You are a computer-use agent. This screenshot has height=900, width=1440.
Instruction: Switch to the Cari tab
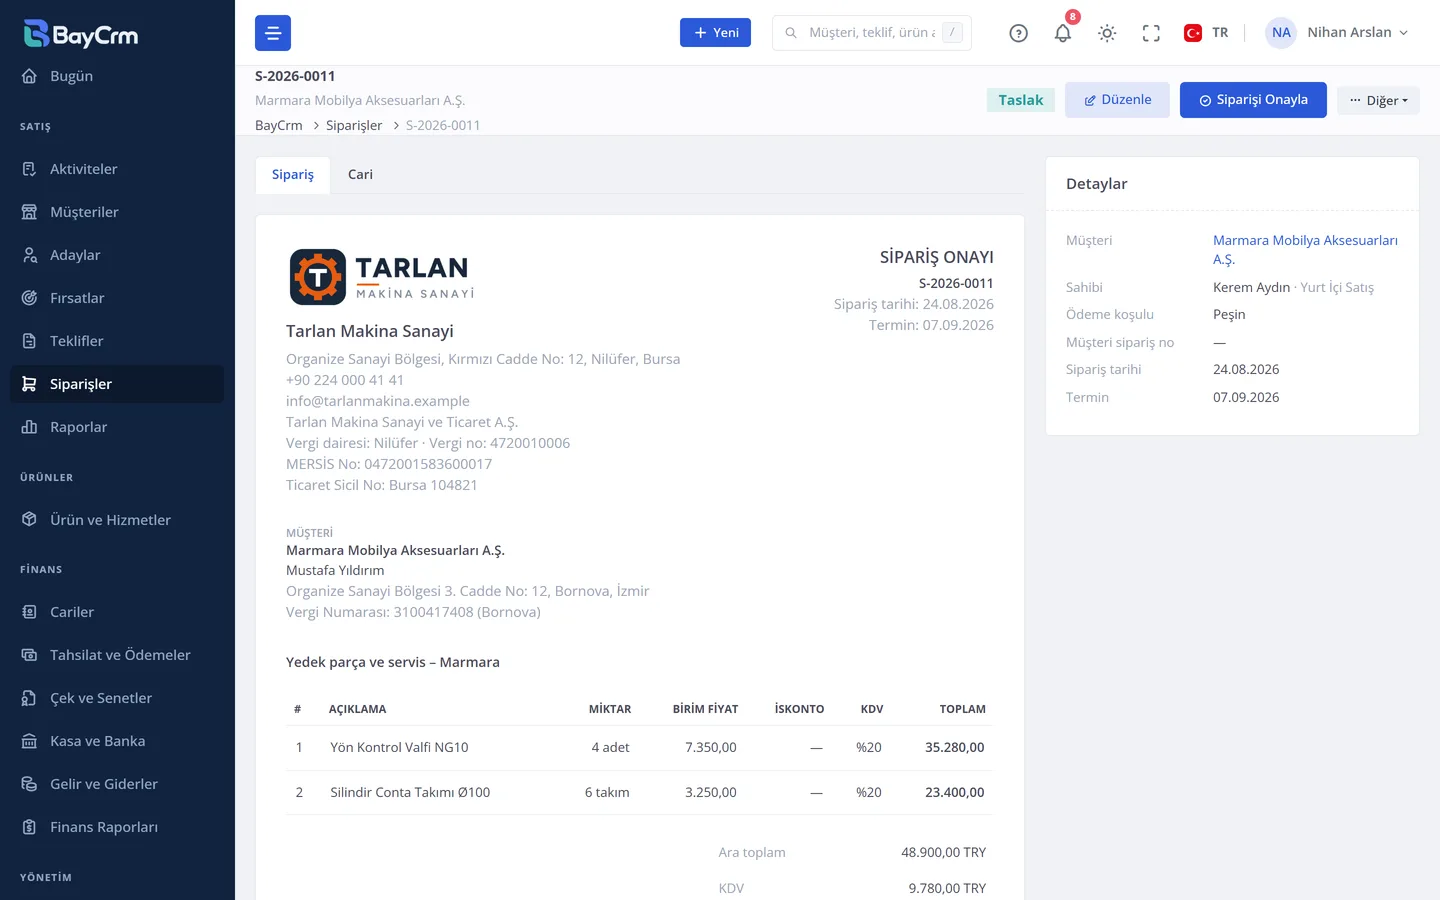coord(360,174)
